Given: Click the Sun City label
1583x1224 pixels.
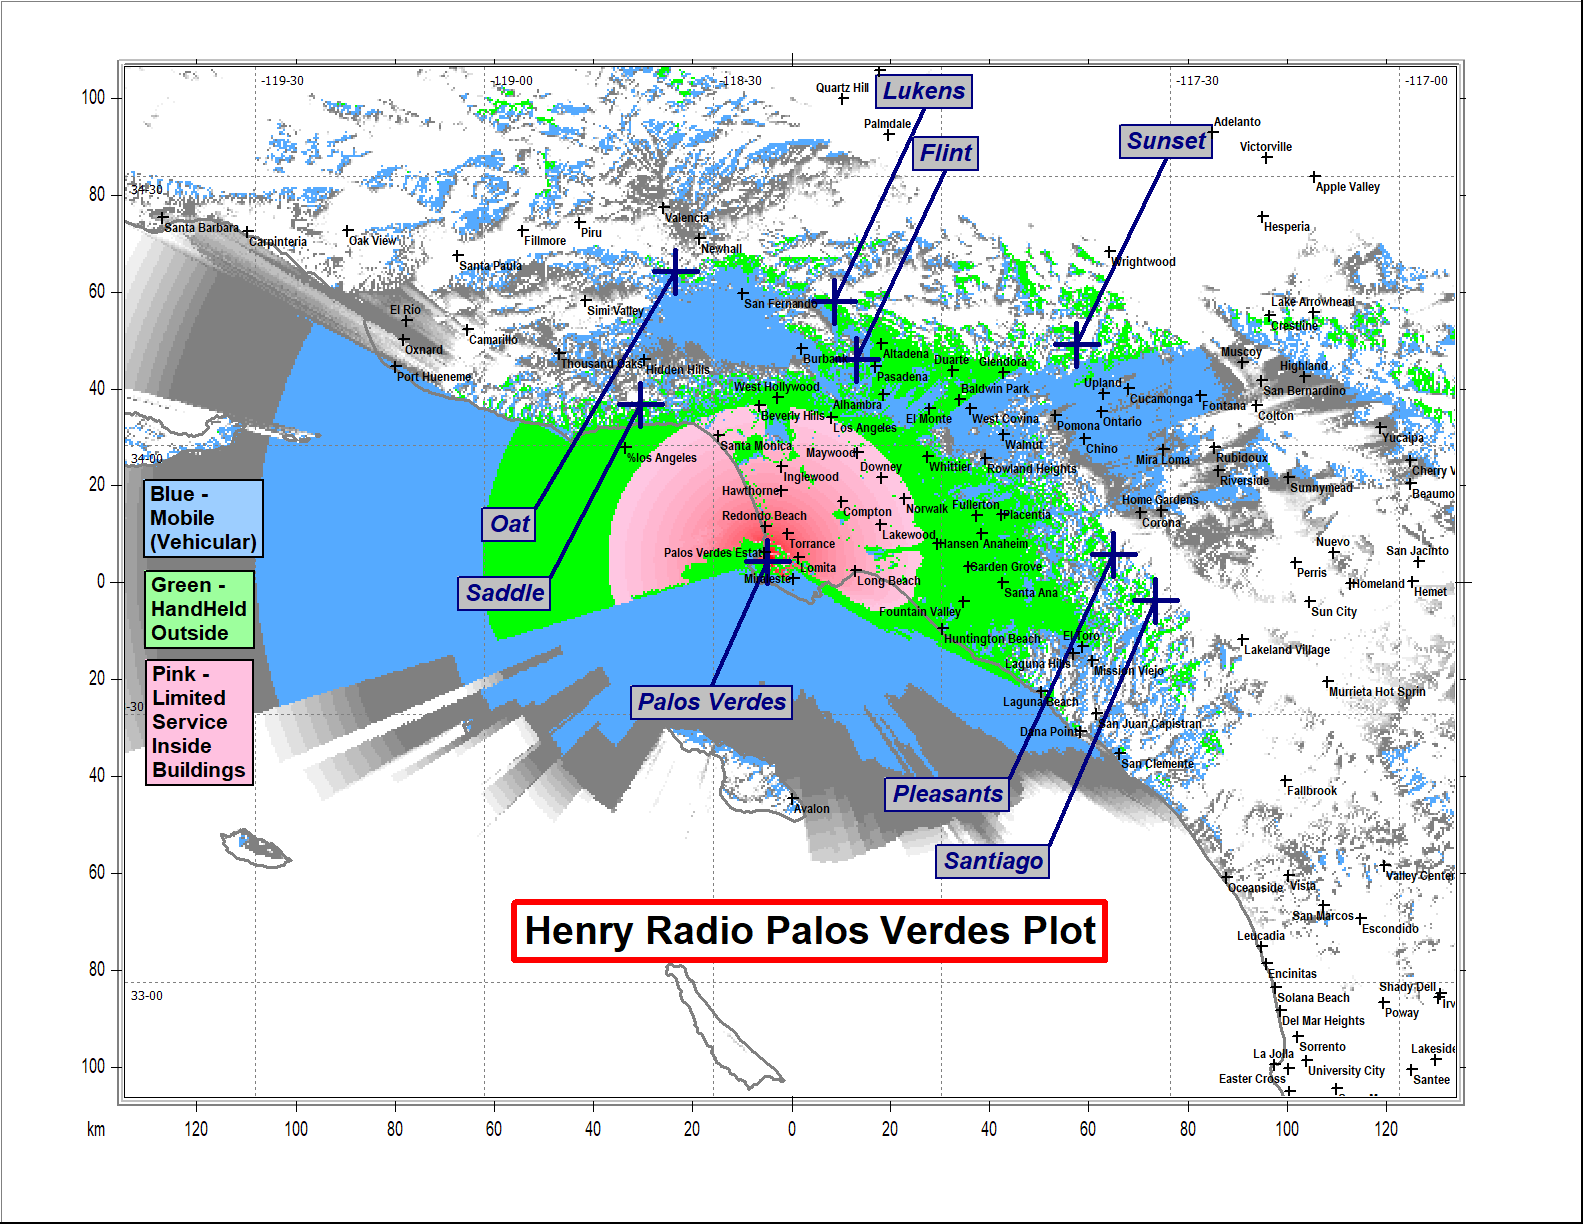Looking at the screenshot, I should pos(1334,612).
